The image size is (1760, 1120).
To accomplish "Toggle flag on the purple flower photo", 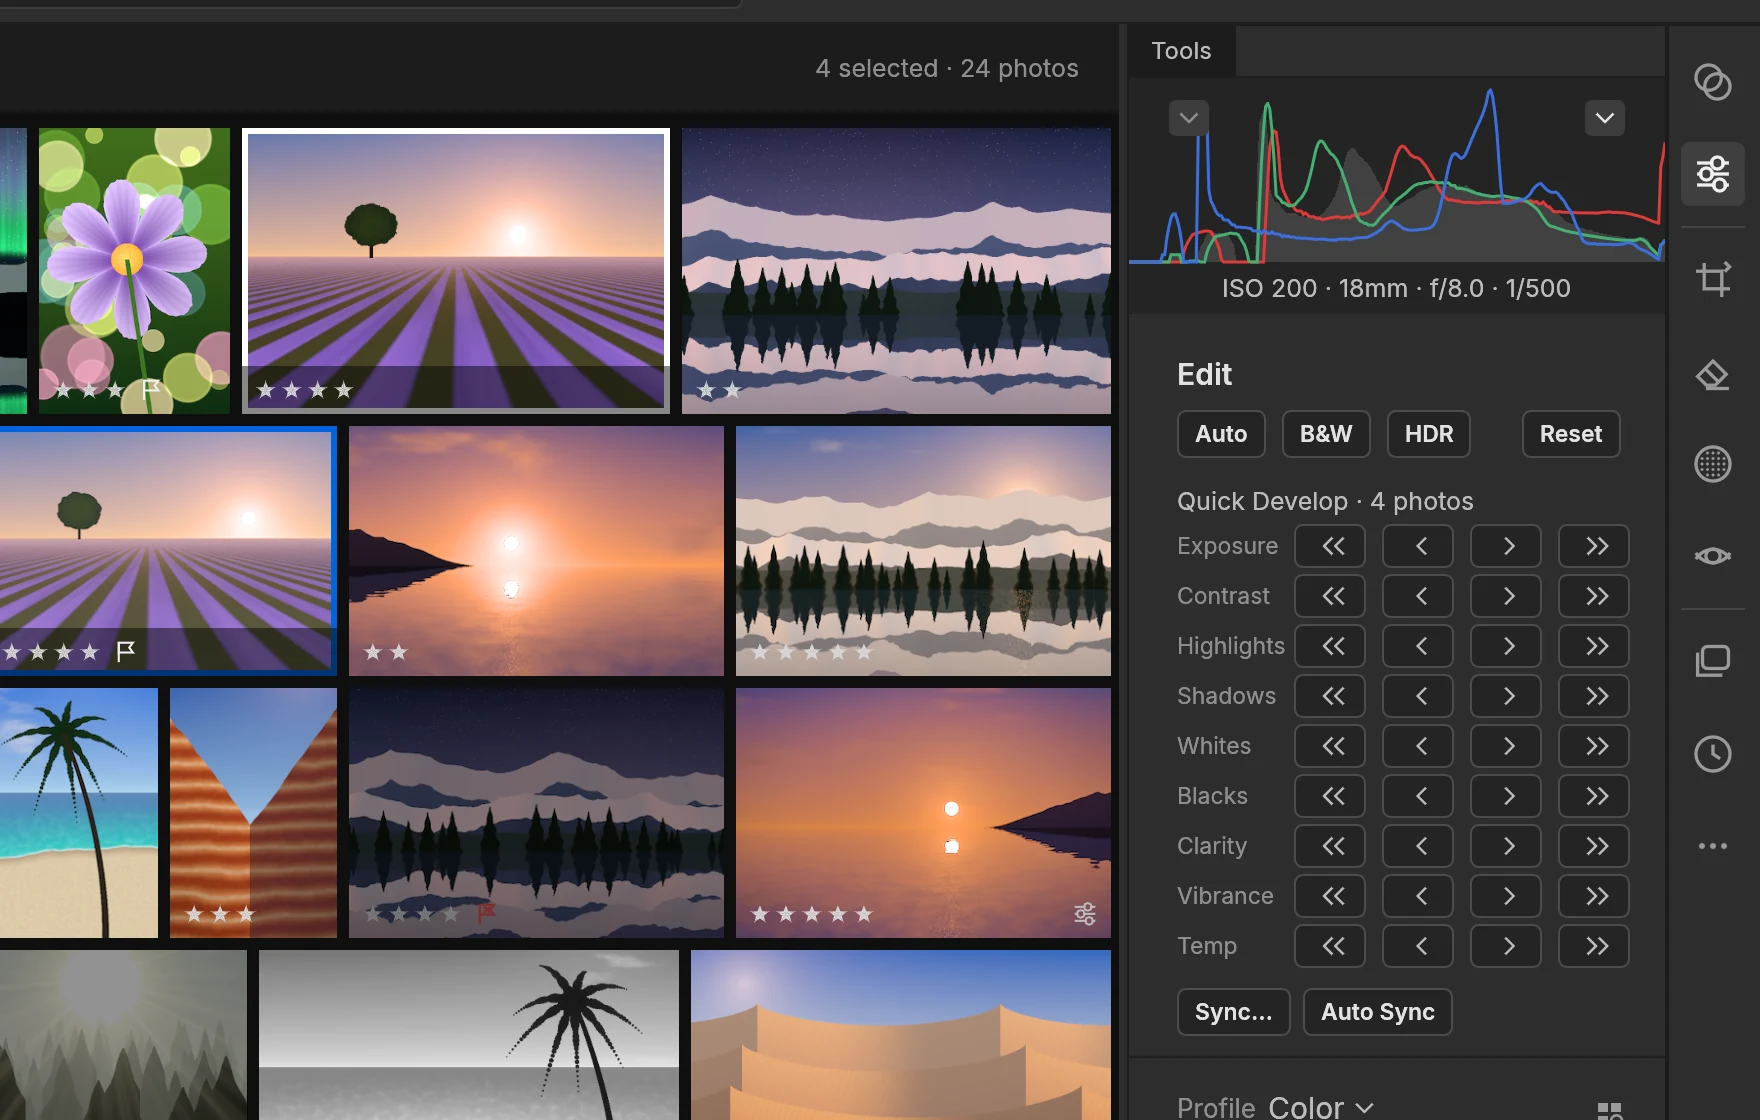I will click(x=151, y=388).
